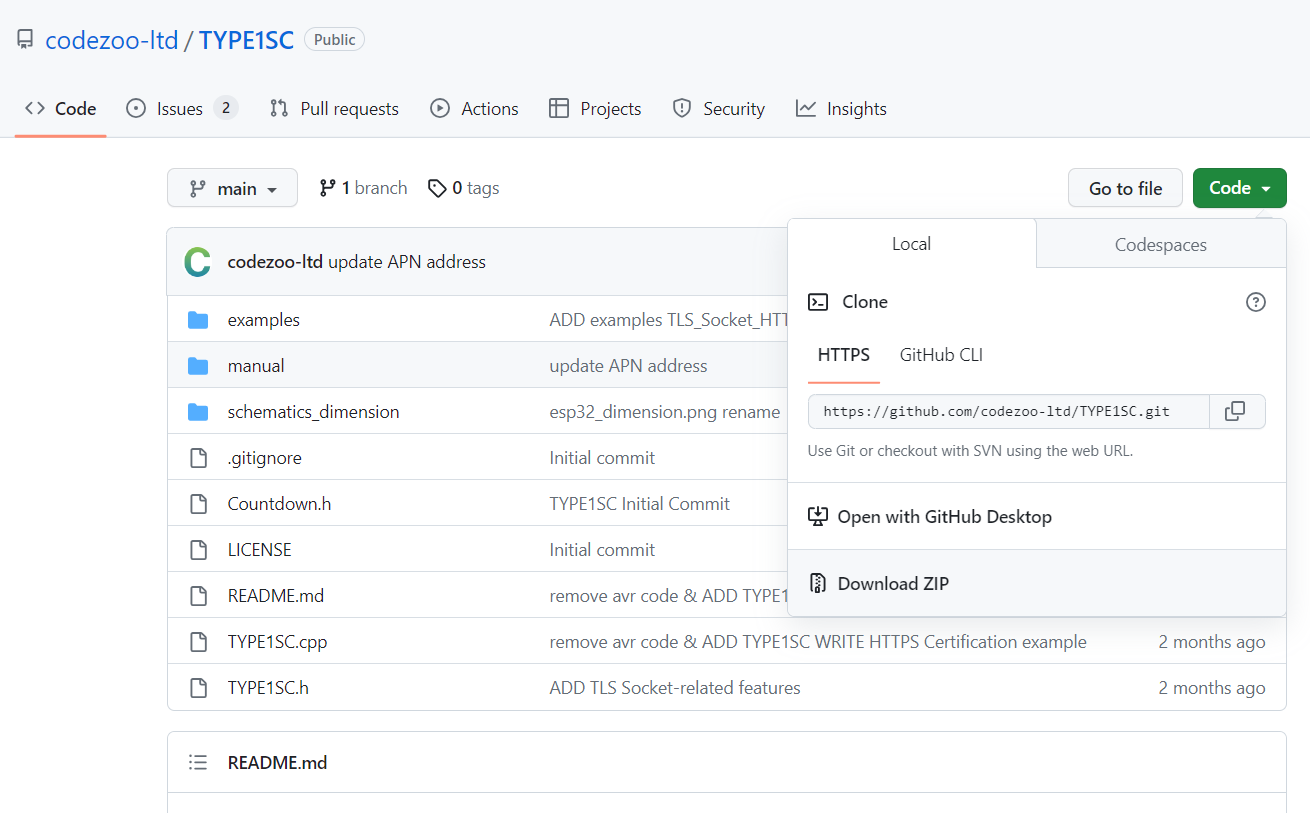1310x813 pixels.
Task: Open the LICENSE file
Action: coord(260,550)
